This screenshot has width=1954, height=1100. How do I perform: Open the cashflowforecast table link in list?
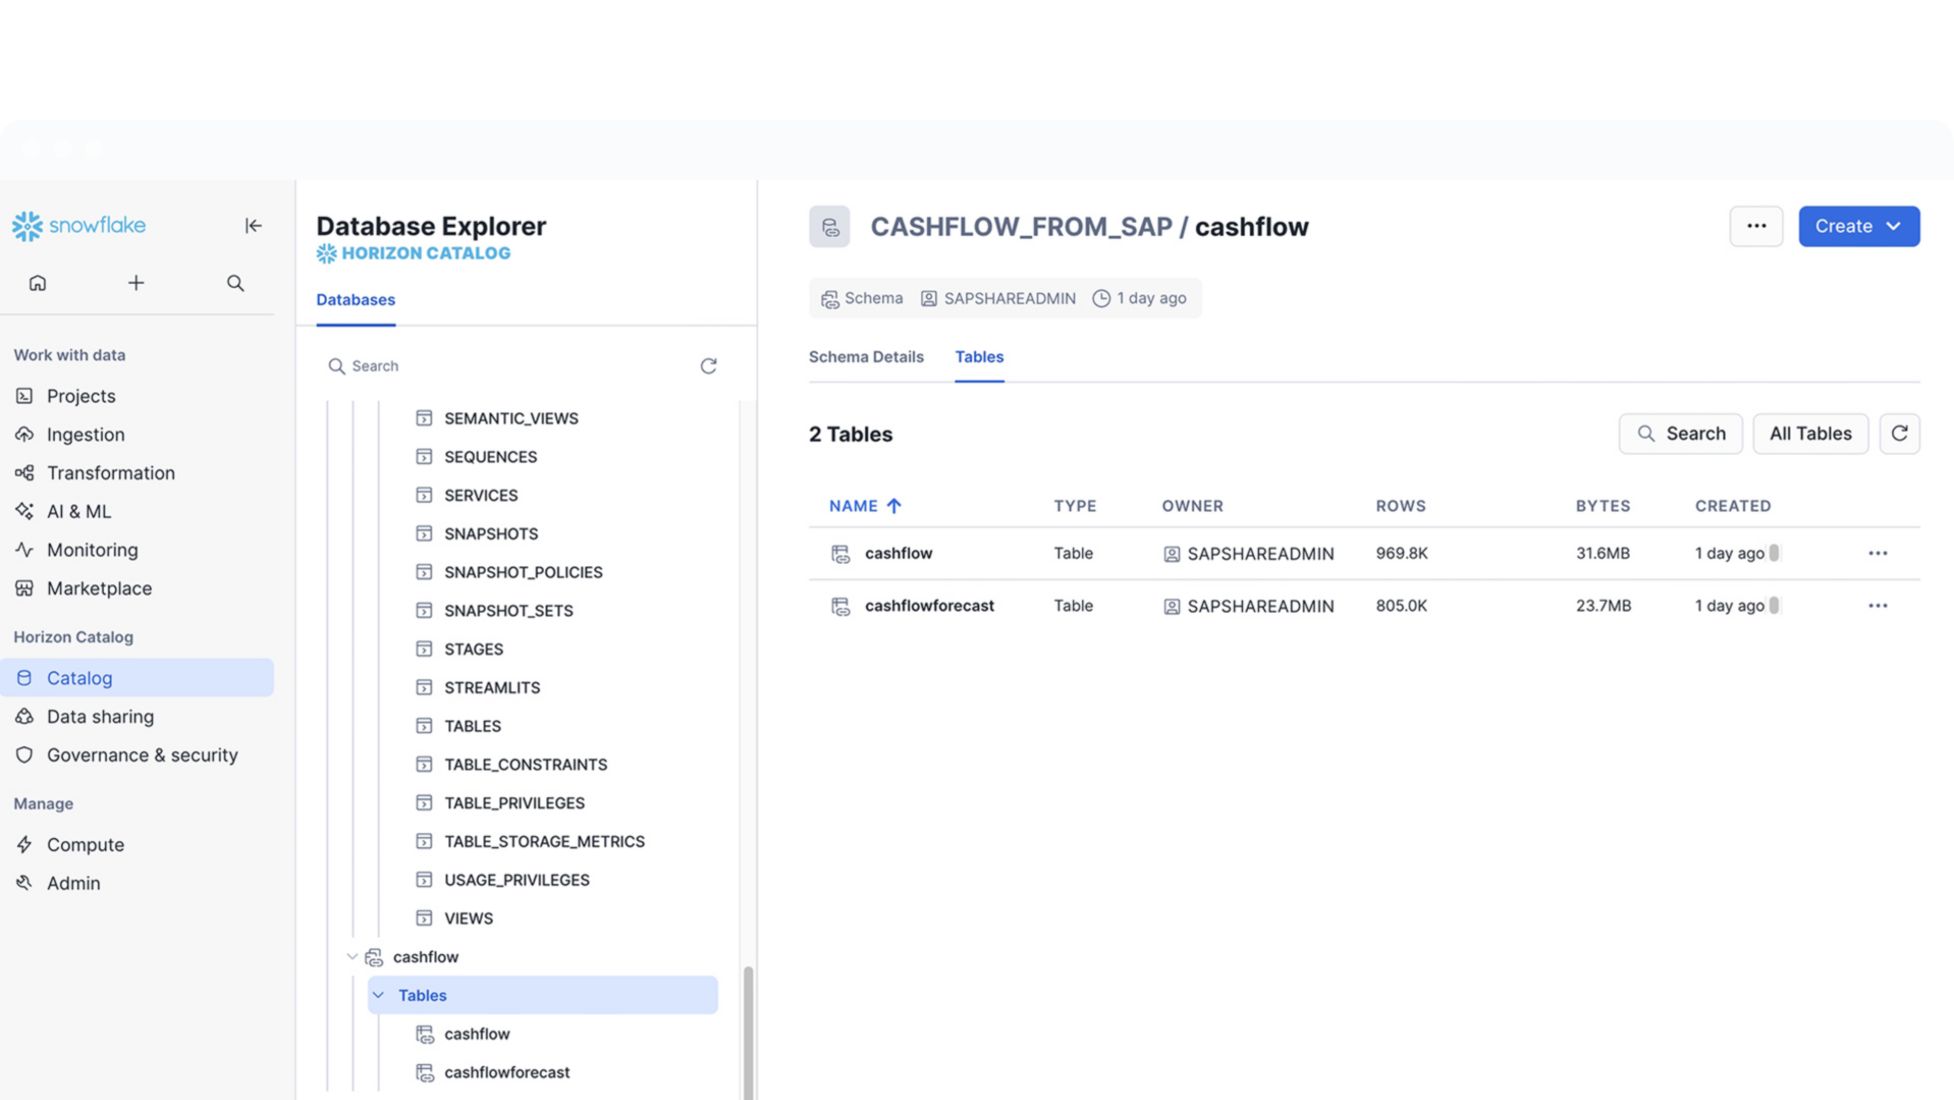[929, 606]
